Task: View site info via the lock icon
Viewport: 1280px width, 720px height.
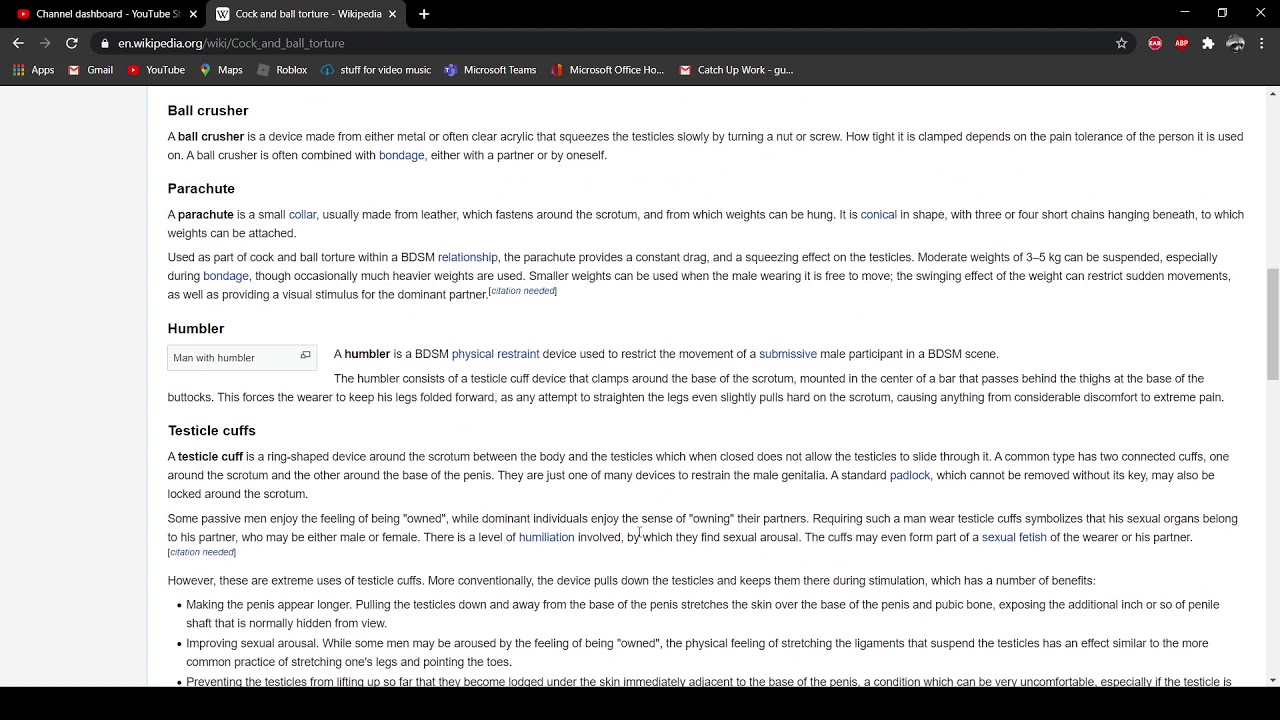Action: tap(105, 43)
